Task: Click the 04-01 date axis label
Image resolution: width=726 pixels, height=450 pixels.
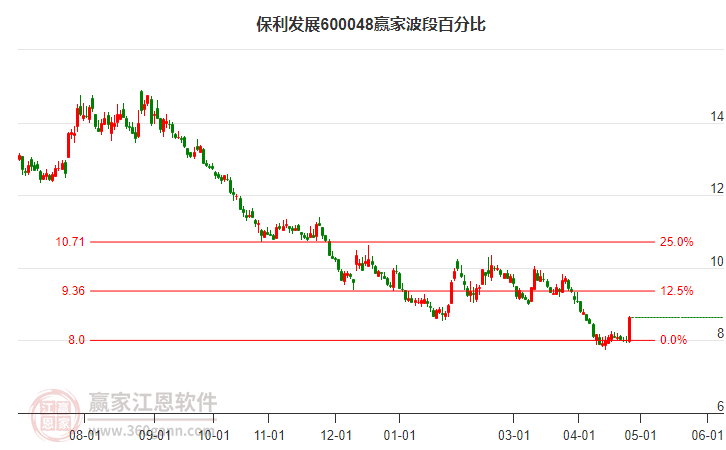Action: coord(579,435)
